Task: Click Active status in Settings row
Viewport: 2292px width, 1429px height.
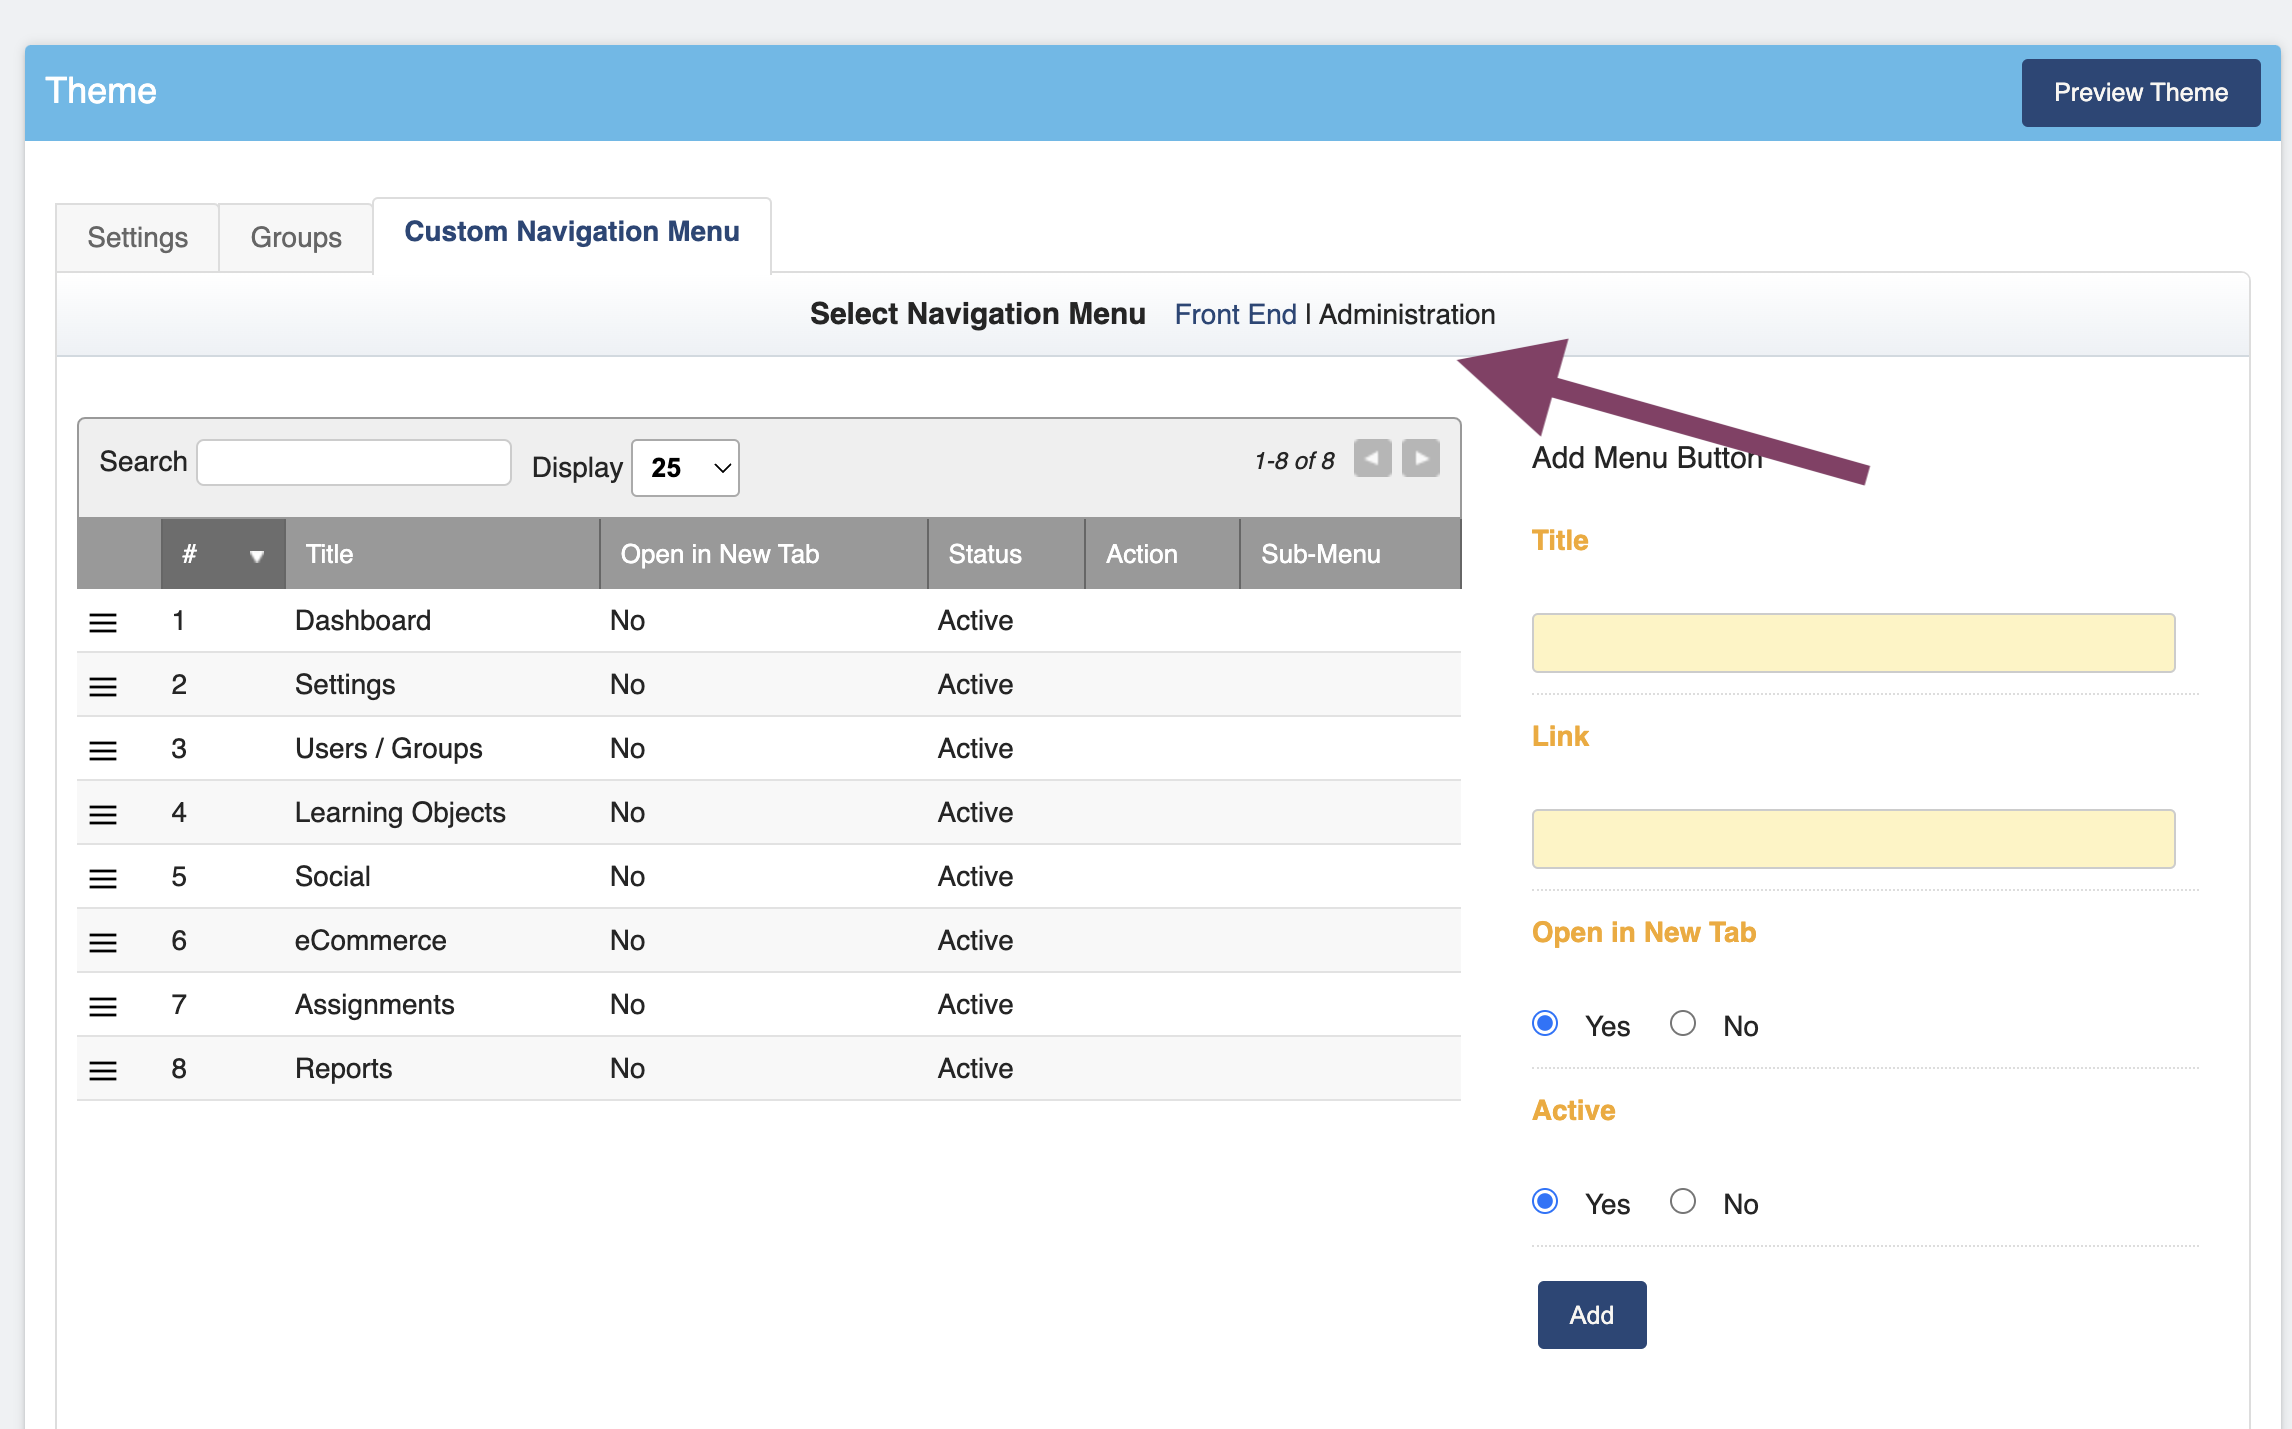Action: pos(975,684)
